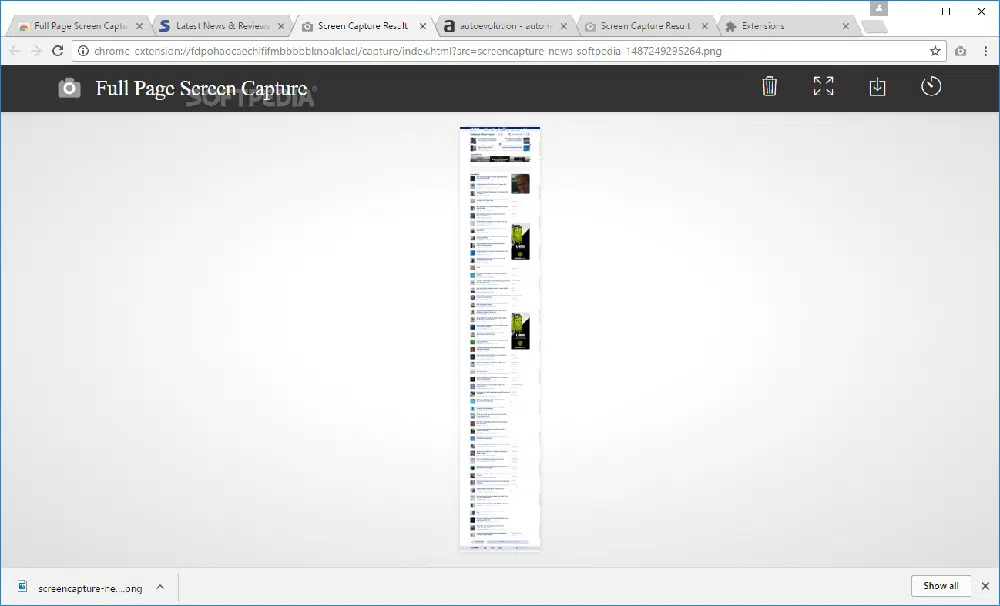1000x606 pixels.
Task: Switch to the autoevolution tab
Action: pyautogui.click(x=498, y=26)
